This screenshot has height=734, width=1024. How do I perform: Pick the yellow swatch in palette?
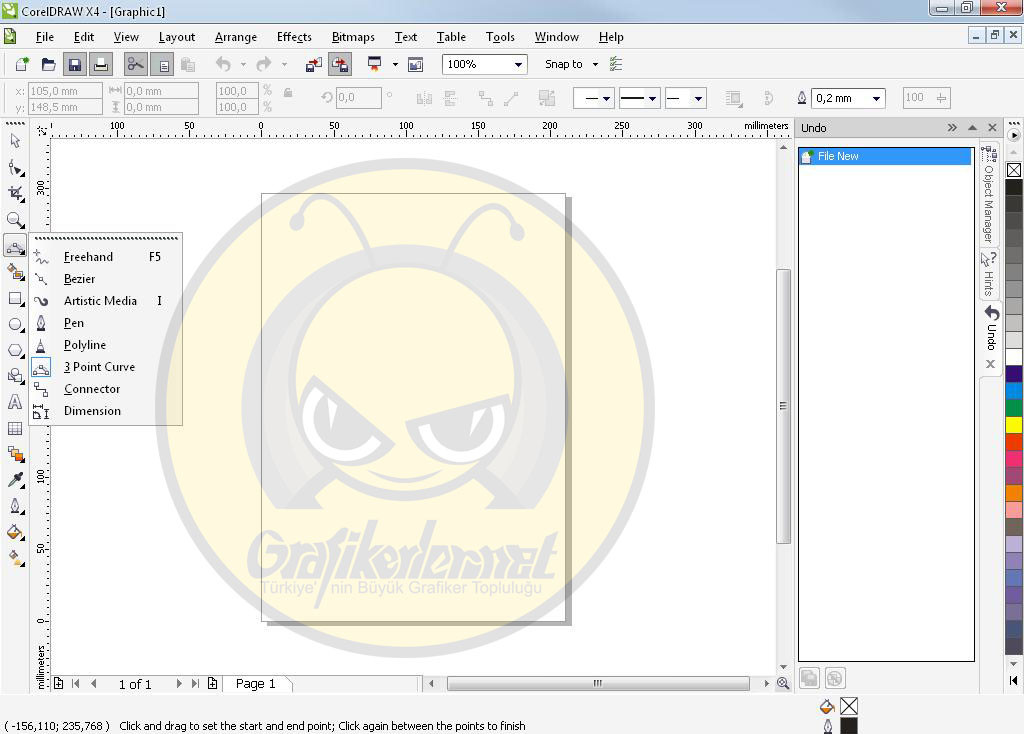(x=1014, y=425)
